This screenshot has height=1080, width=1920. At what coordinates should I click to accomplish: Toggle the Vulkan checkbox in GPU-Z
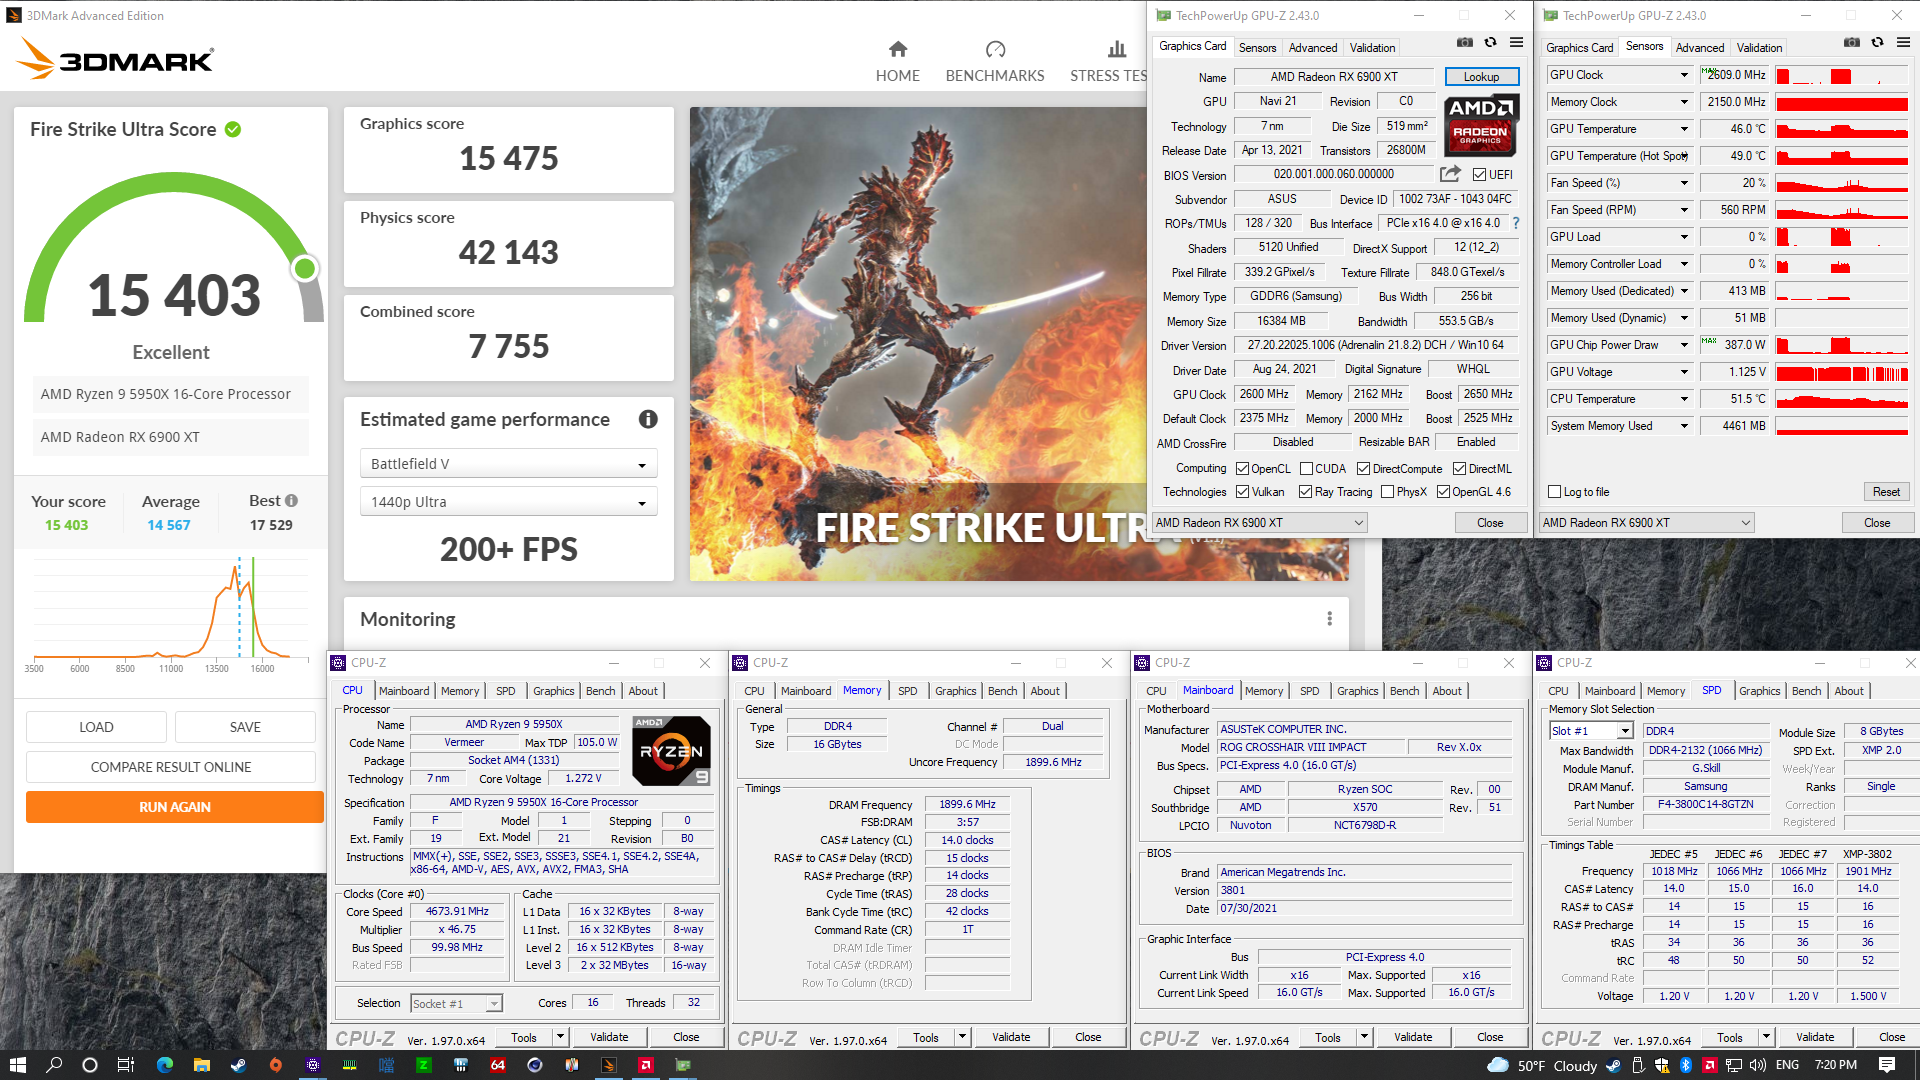pos(1242,492)
